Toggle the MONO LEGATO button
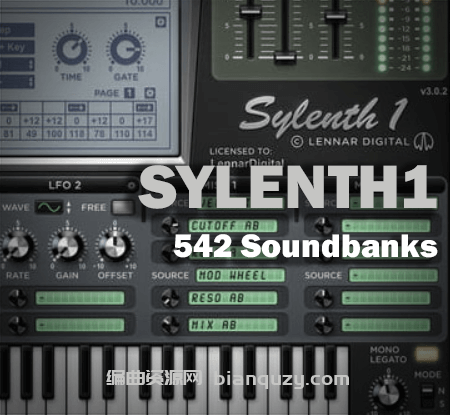The height and width of the screenshot is (415, 450). 427,354
